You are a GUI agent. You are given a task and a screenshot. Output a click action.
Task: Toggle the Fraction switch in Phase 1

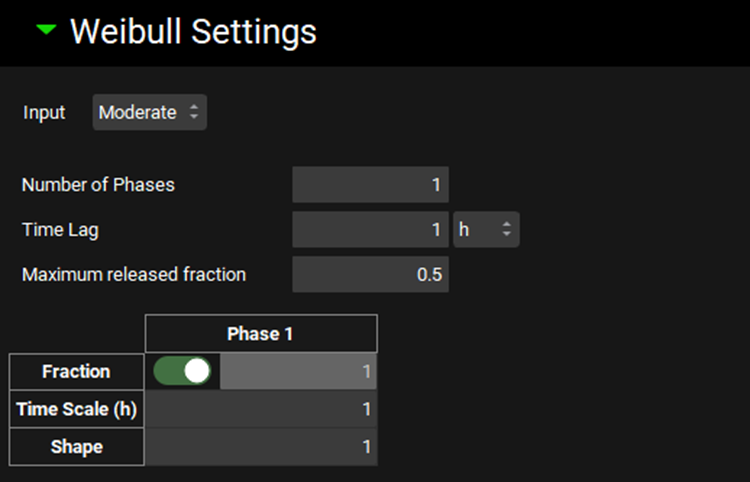click(x=182, y=371)
